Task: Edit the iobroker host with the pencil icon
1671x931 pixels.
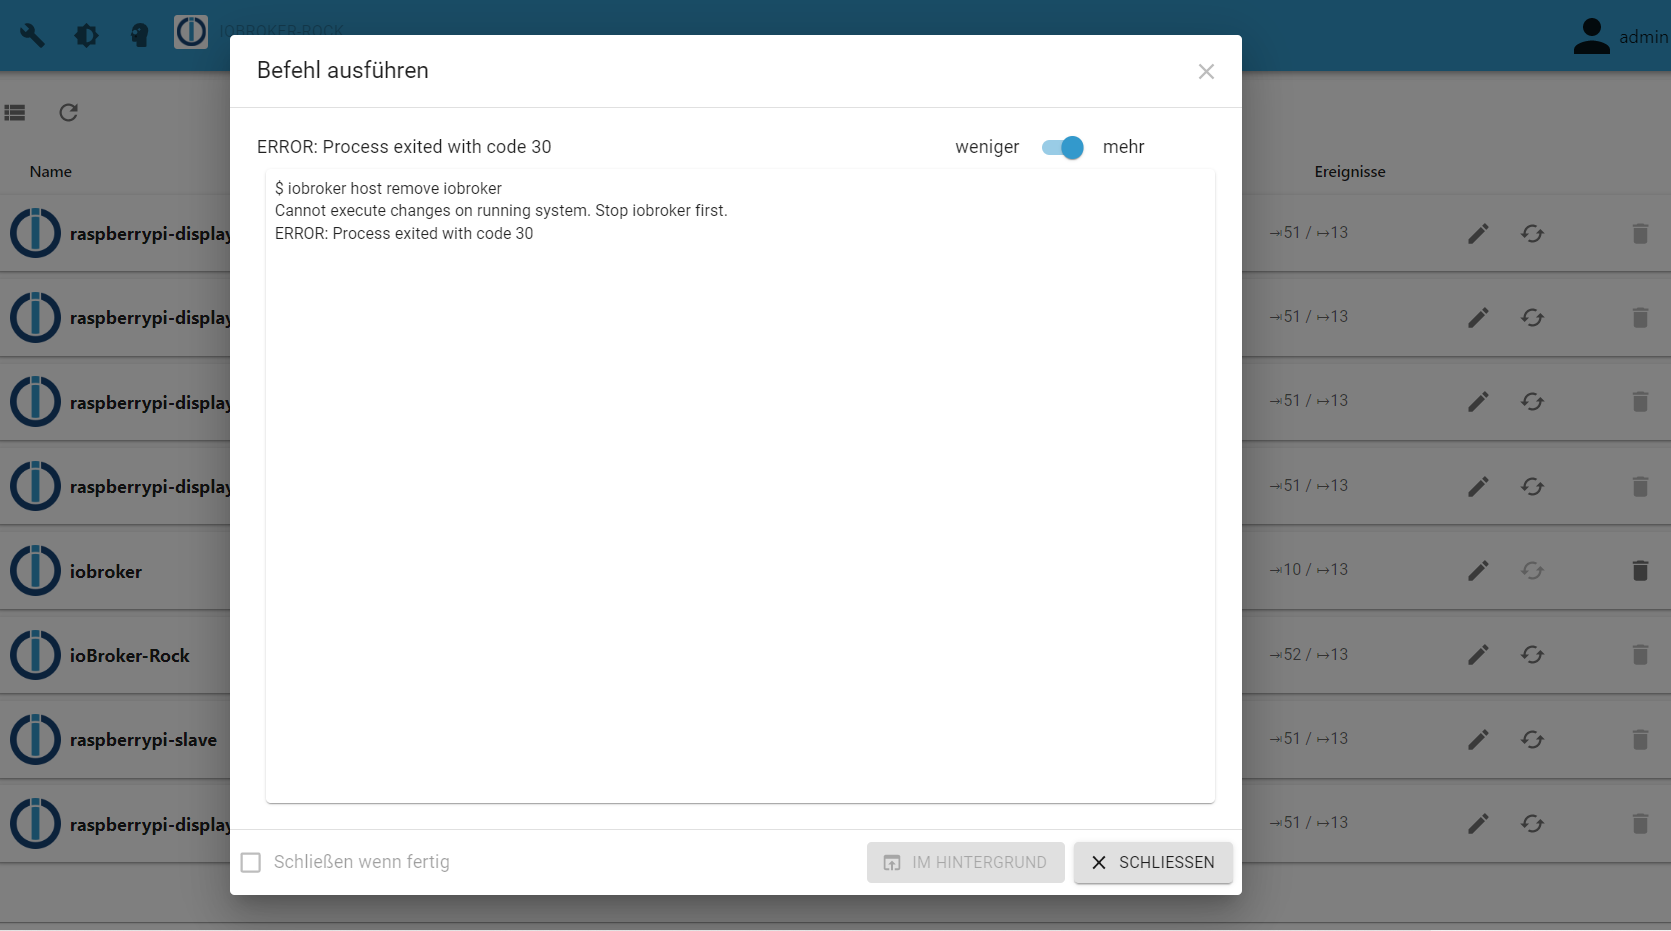Action: point(1478,570)
